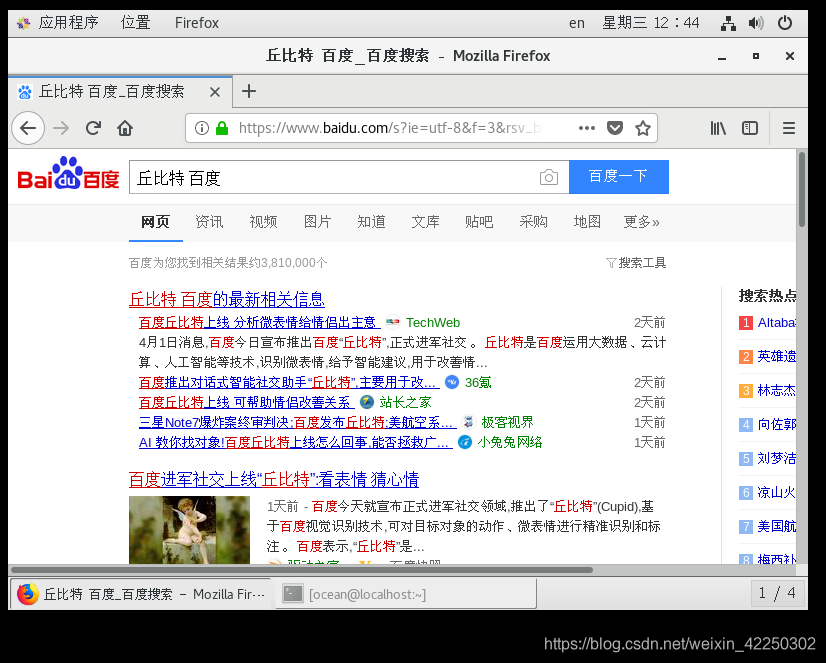The image size is (826, 663).
Task: Click the 36氪 source icon
Action: coord(452,382)
